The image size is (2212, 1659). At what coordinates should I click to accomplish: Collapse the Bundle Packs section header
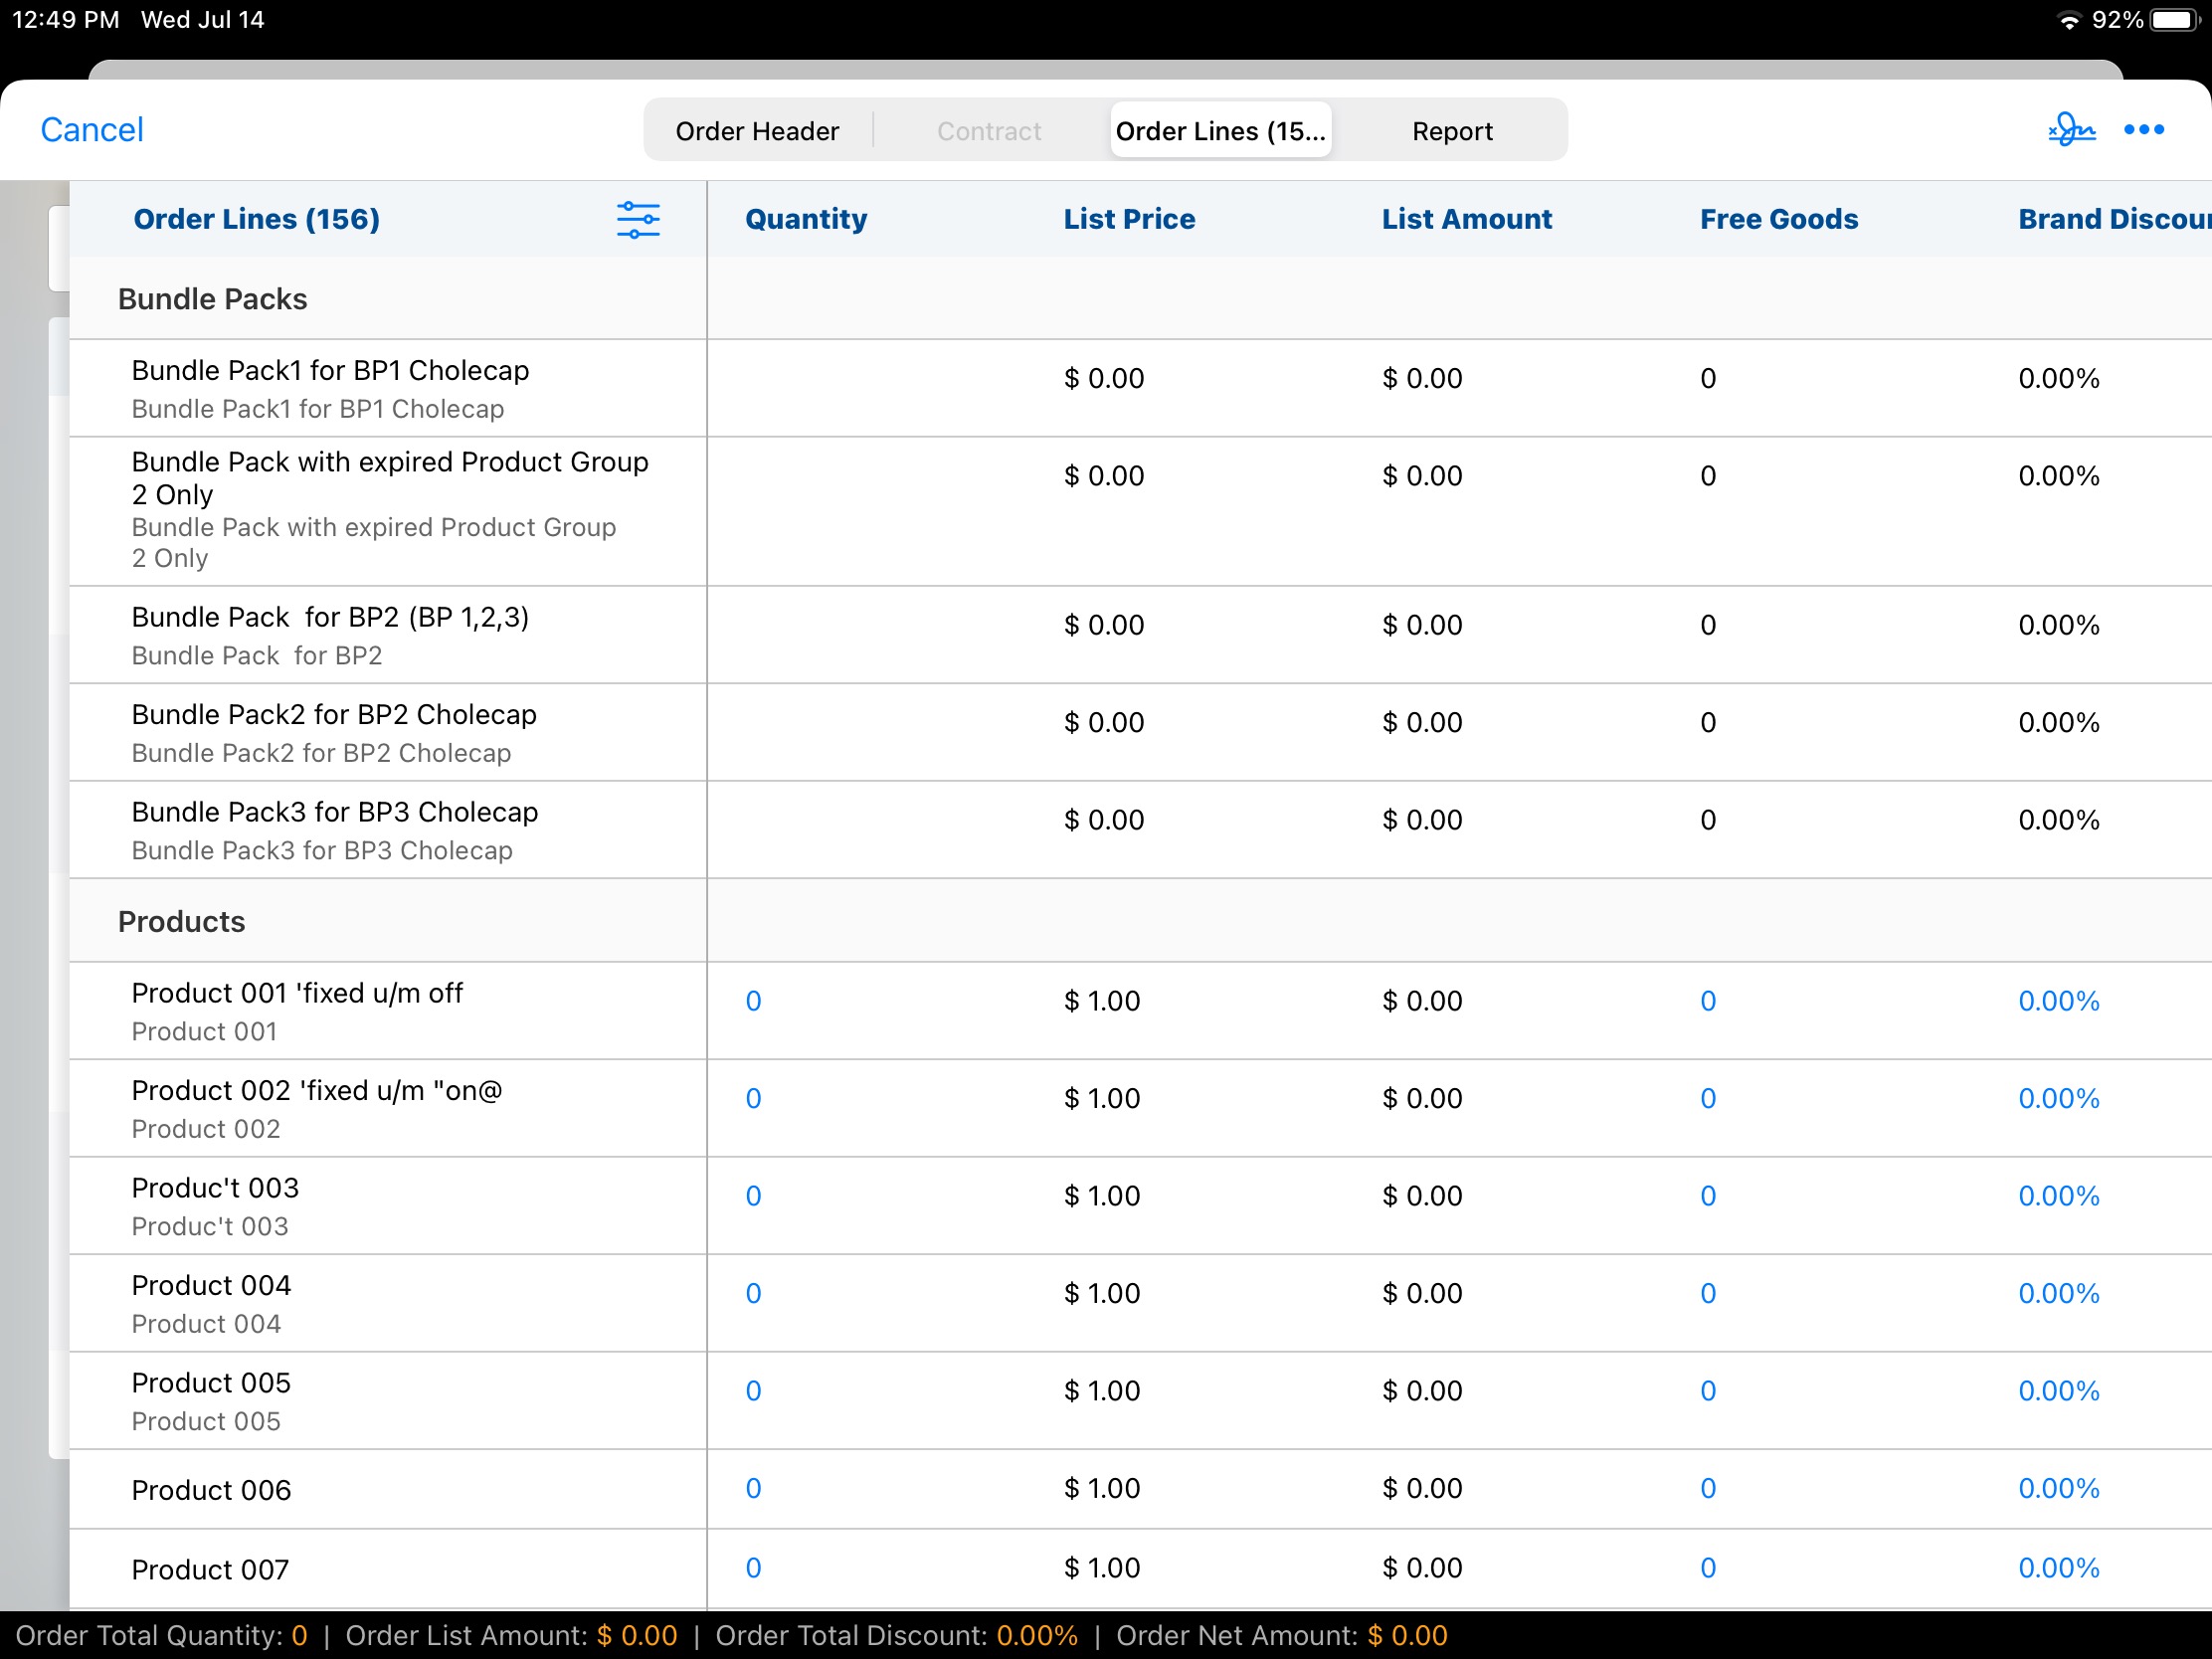point(212,299)
